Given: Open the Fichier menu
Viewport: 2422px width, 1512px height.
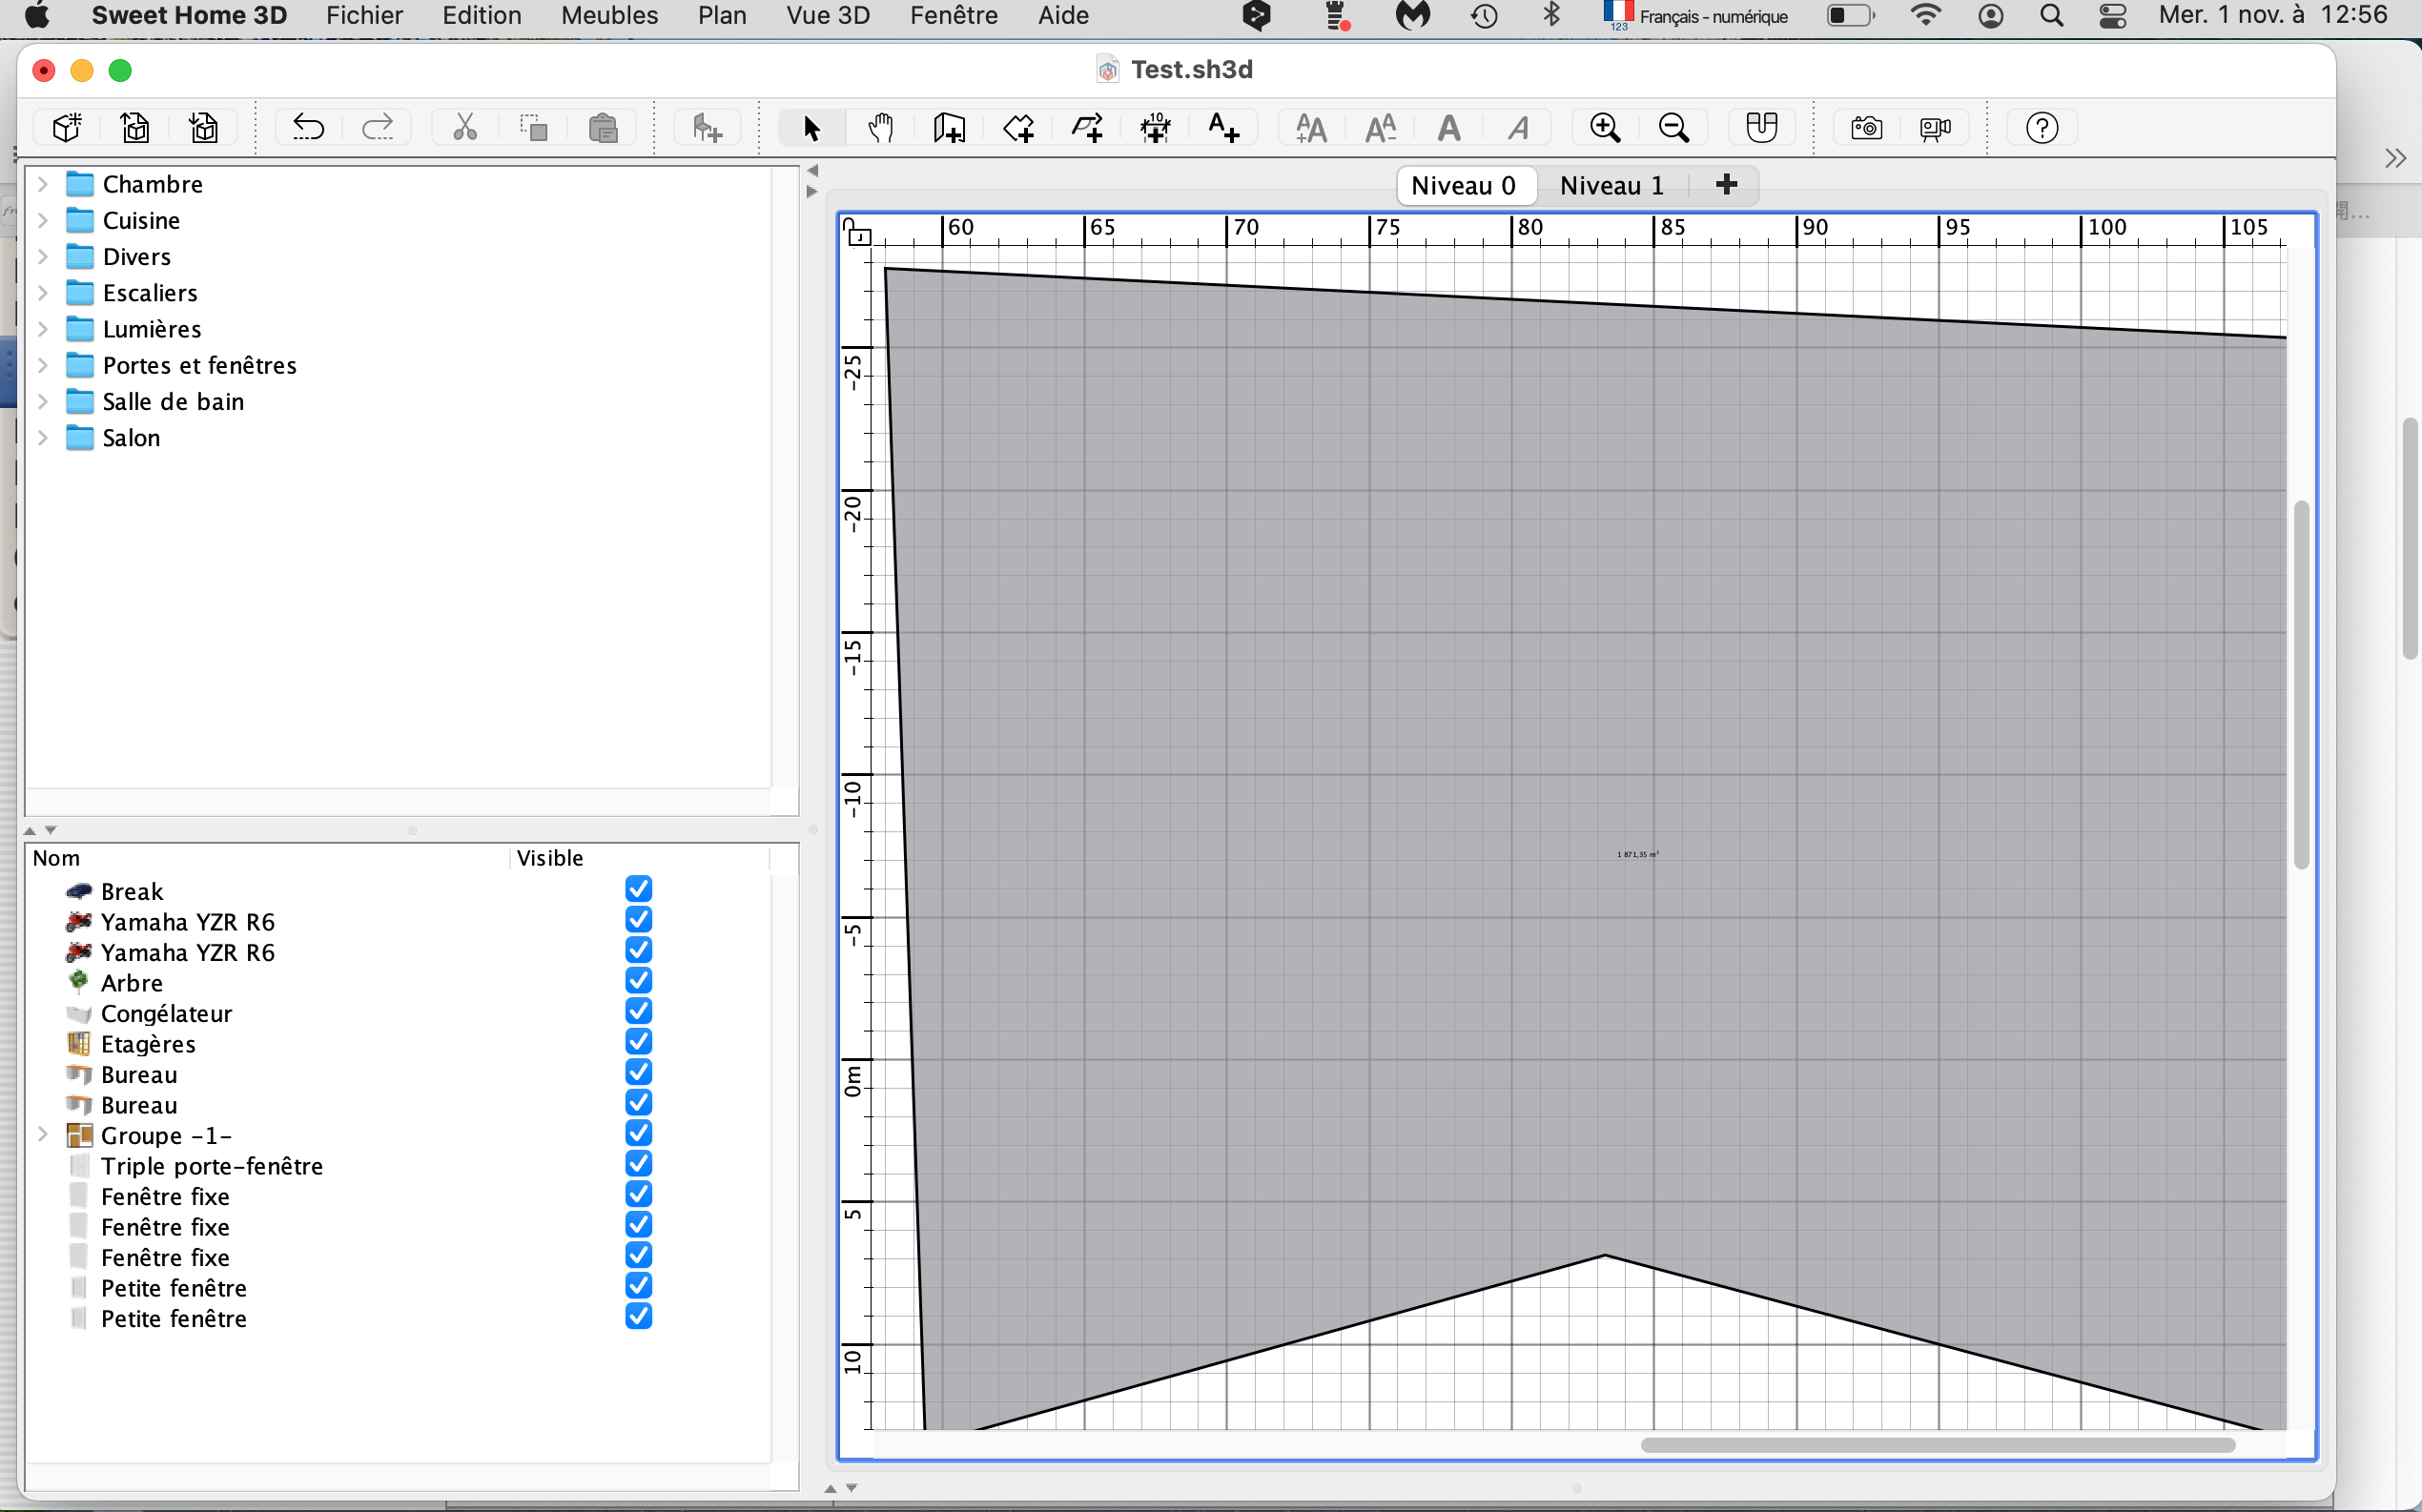Looking at the screenshot, I should pyautogui.click(x=364, y=16).
